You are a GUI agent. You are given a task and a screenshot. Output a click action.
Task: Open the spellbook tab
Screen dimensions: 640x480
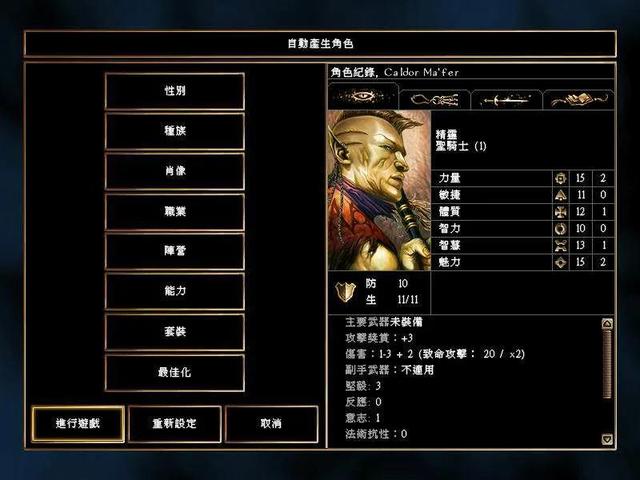point(578,100)
